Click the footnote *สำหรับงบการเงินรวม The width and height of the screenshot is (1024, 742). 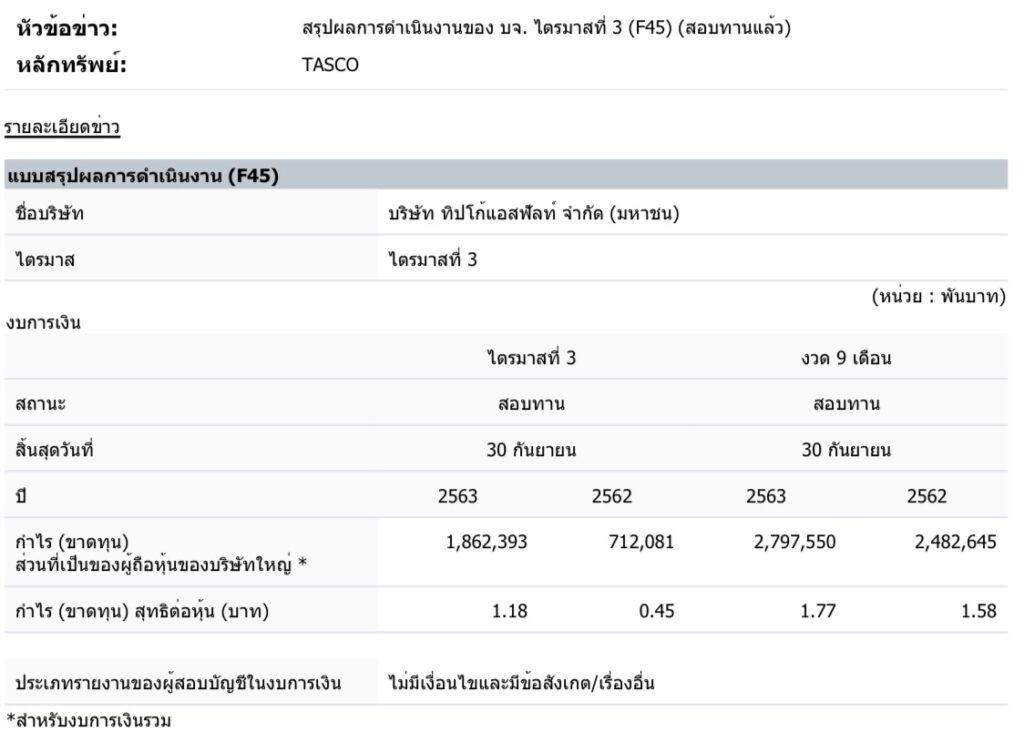[x=82, y=719]
